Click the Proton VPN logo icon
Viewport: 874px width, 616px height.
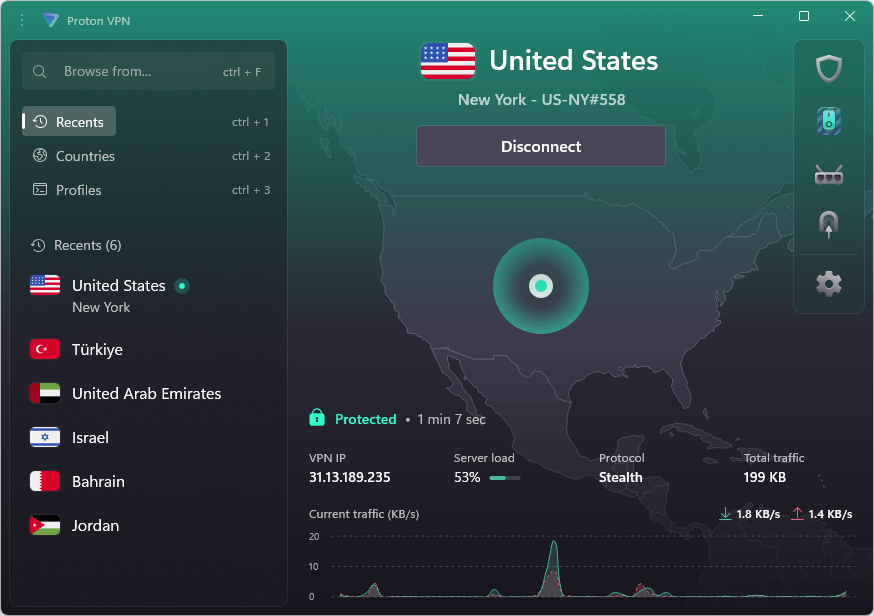coord(51,20)
